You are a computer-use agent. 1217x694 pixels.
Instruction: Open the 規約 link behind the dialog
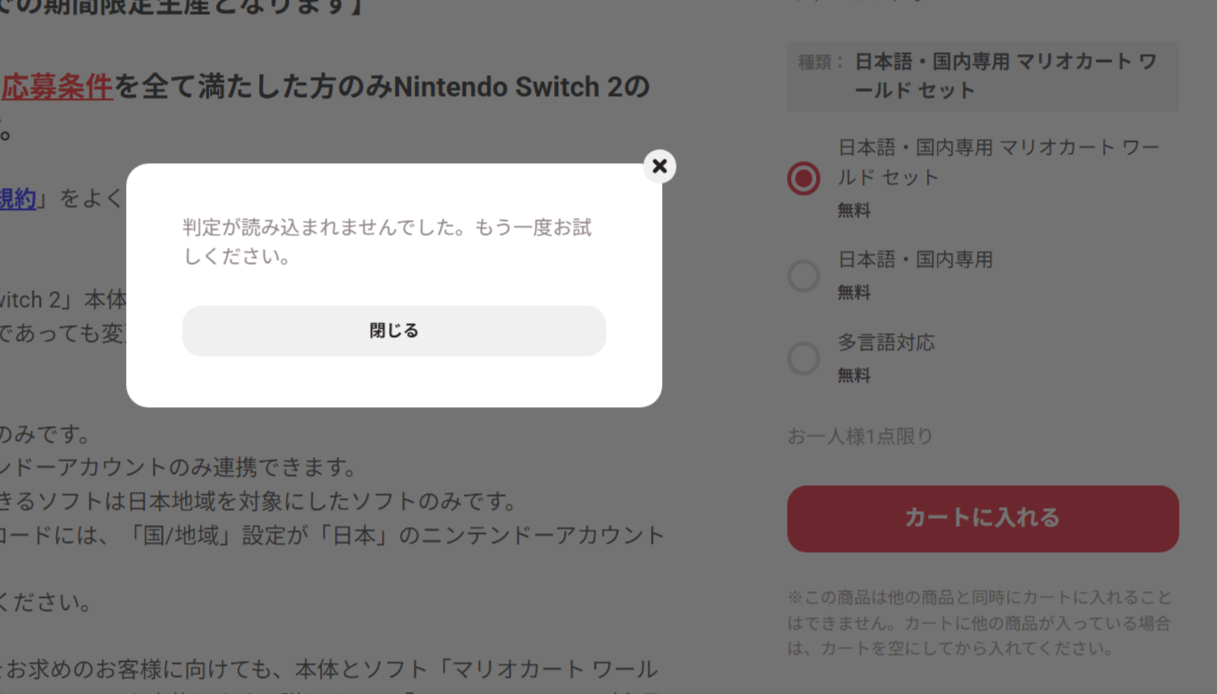[18, 199]
